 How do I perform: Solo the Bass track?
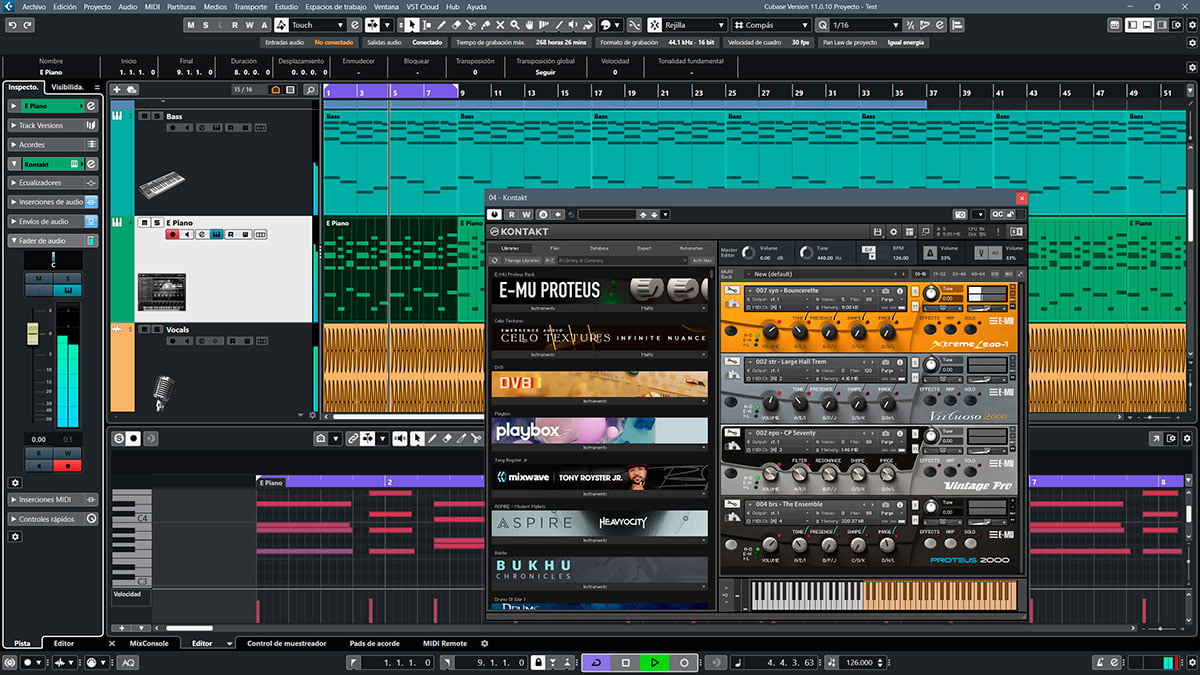pos(156,116)
